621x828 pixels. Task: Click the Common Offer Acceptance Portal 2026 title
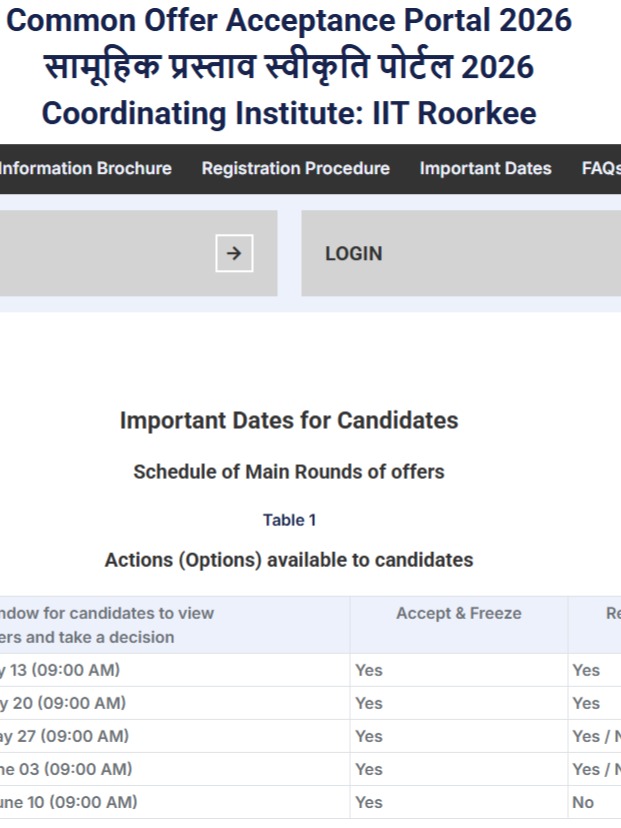tap(289, 20)
